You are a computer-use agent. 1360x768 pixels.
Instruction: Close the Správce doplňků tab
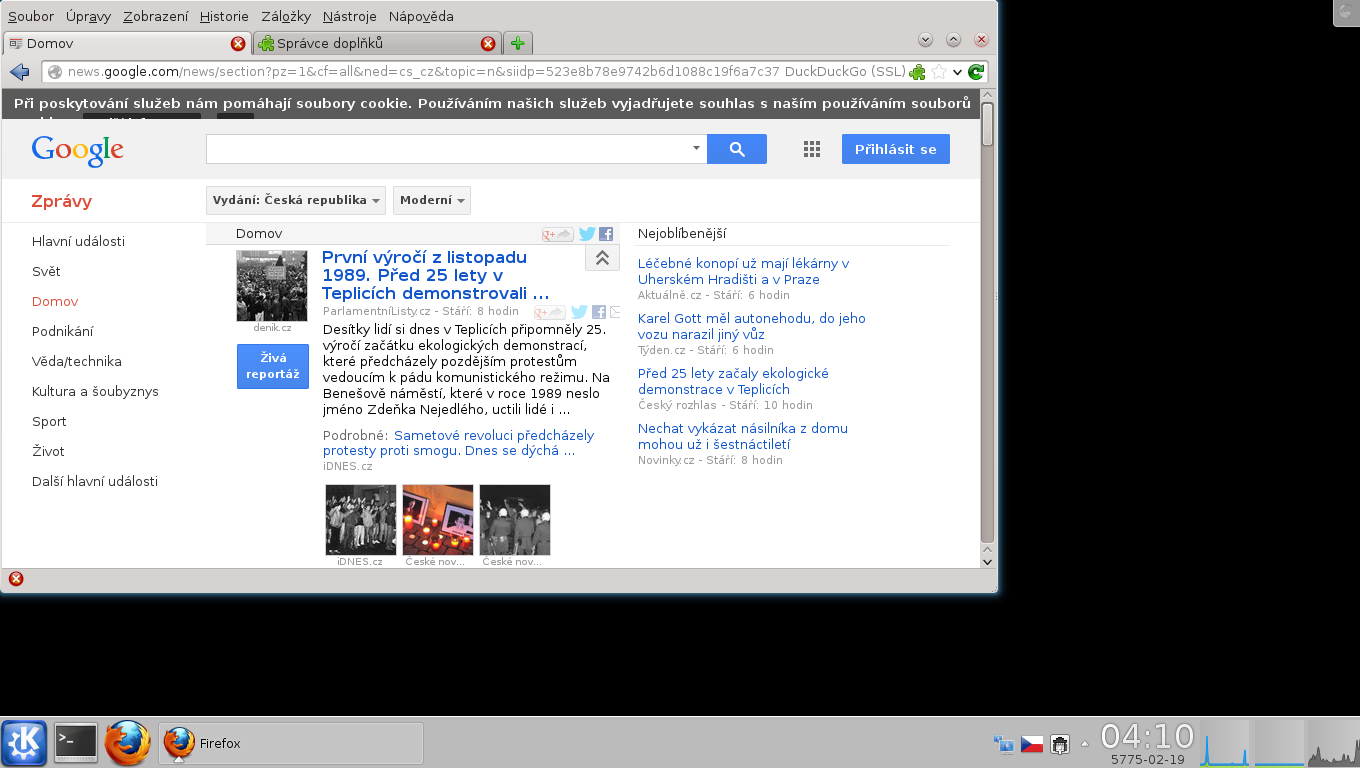click(x=488, y=43)
